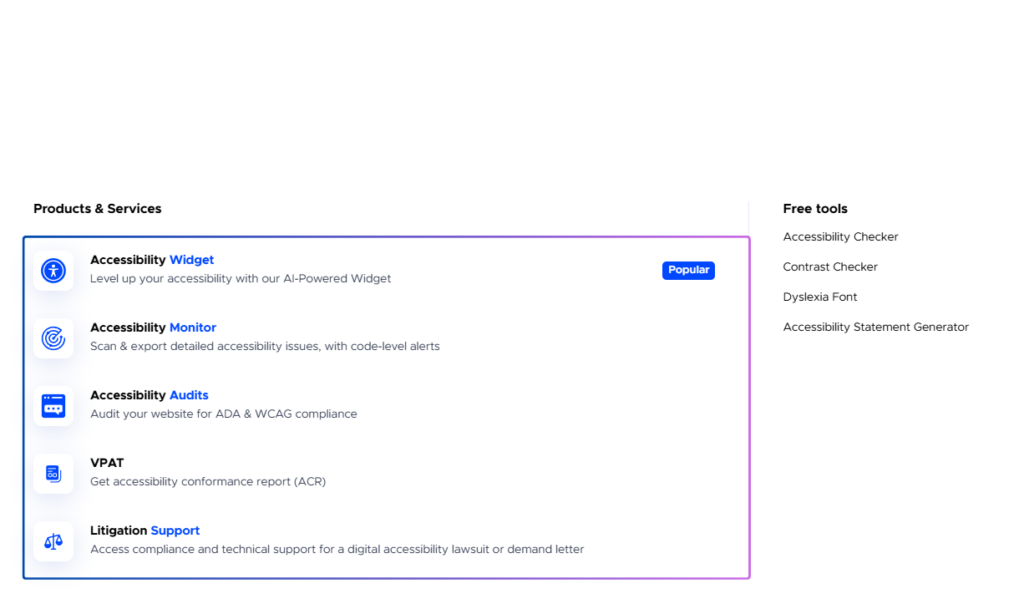Open the Litigation Support title

pyautogui.click(x=145, y=531)
